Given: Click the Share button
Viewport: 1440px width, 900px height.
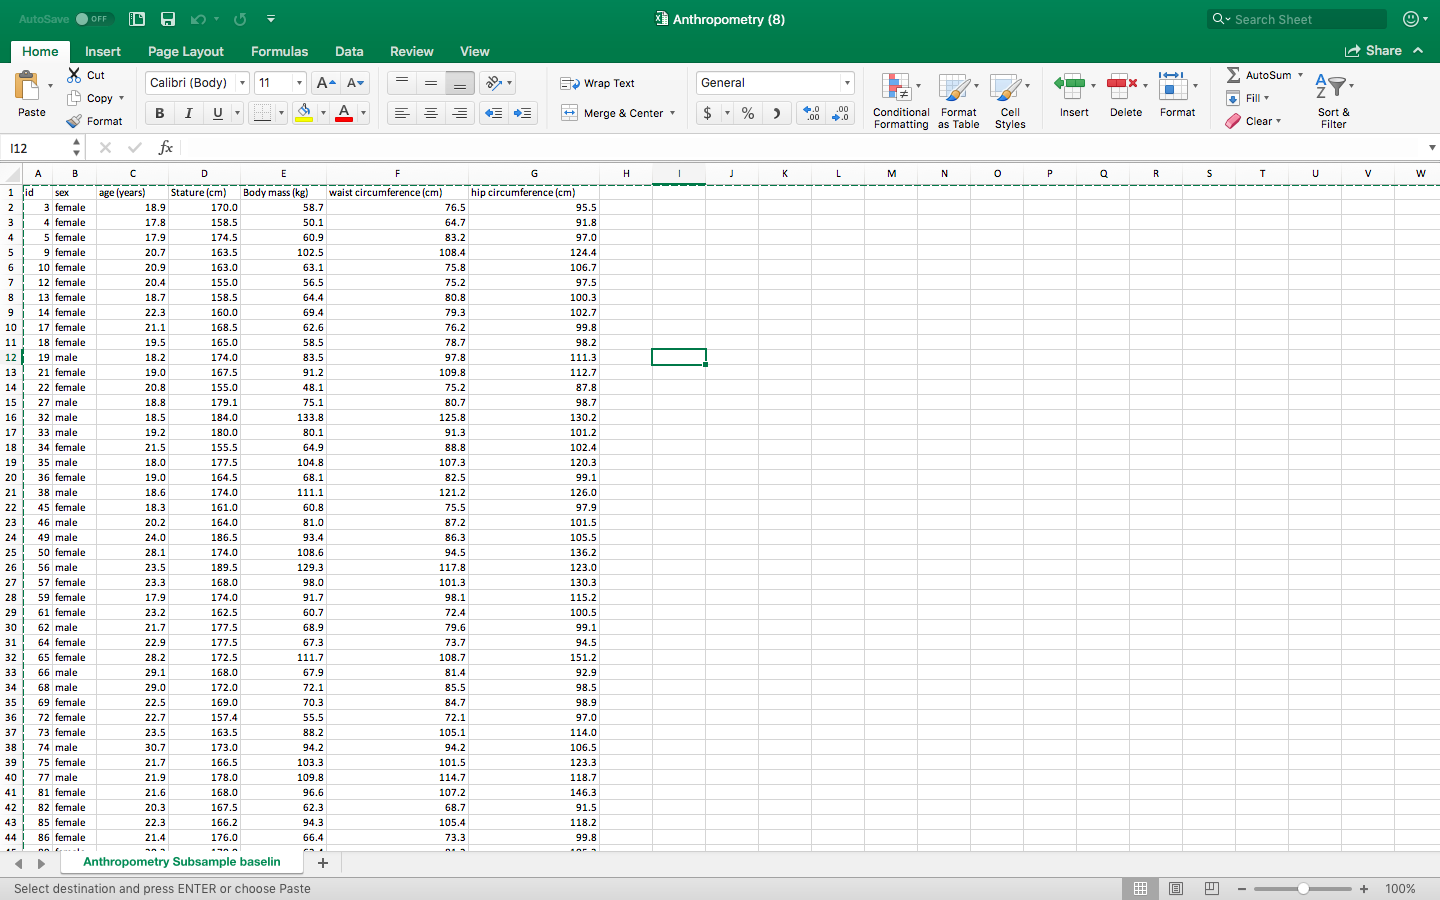Looking at the screenshot, I should (1373, 50).
